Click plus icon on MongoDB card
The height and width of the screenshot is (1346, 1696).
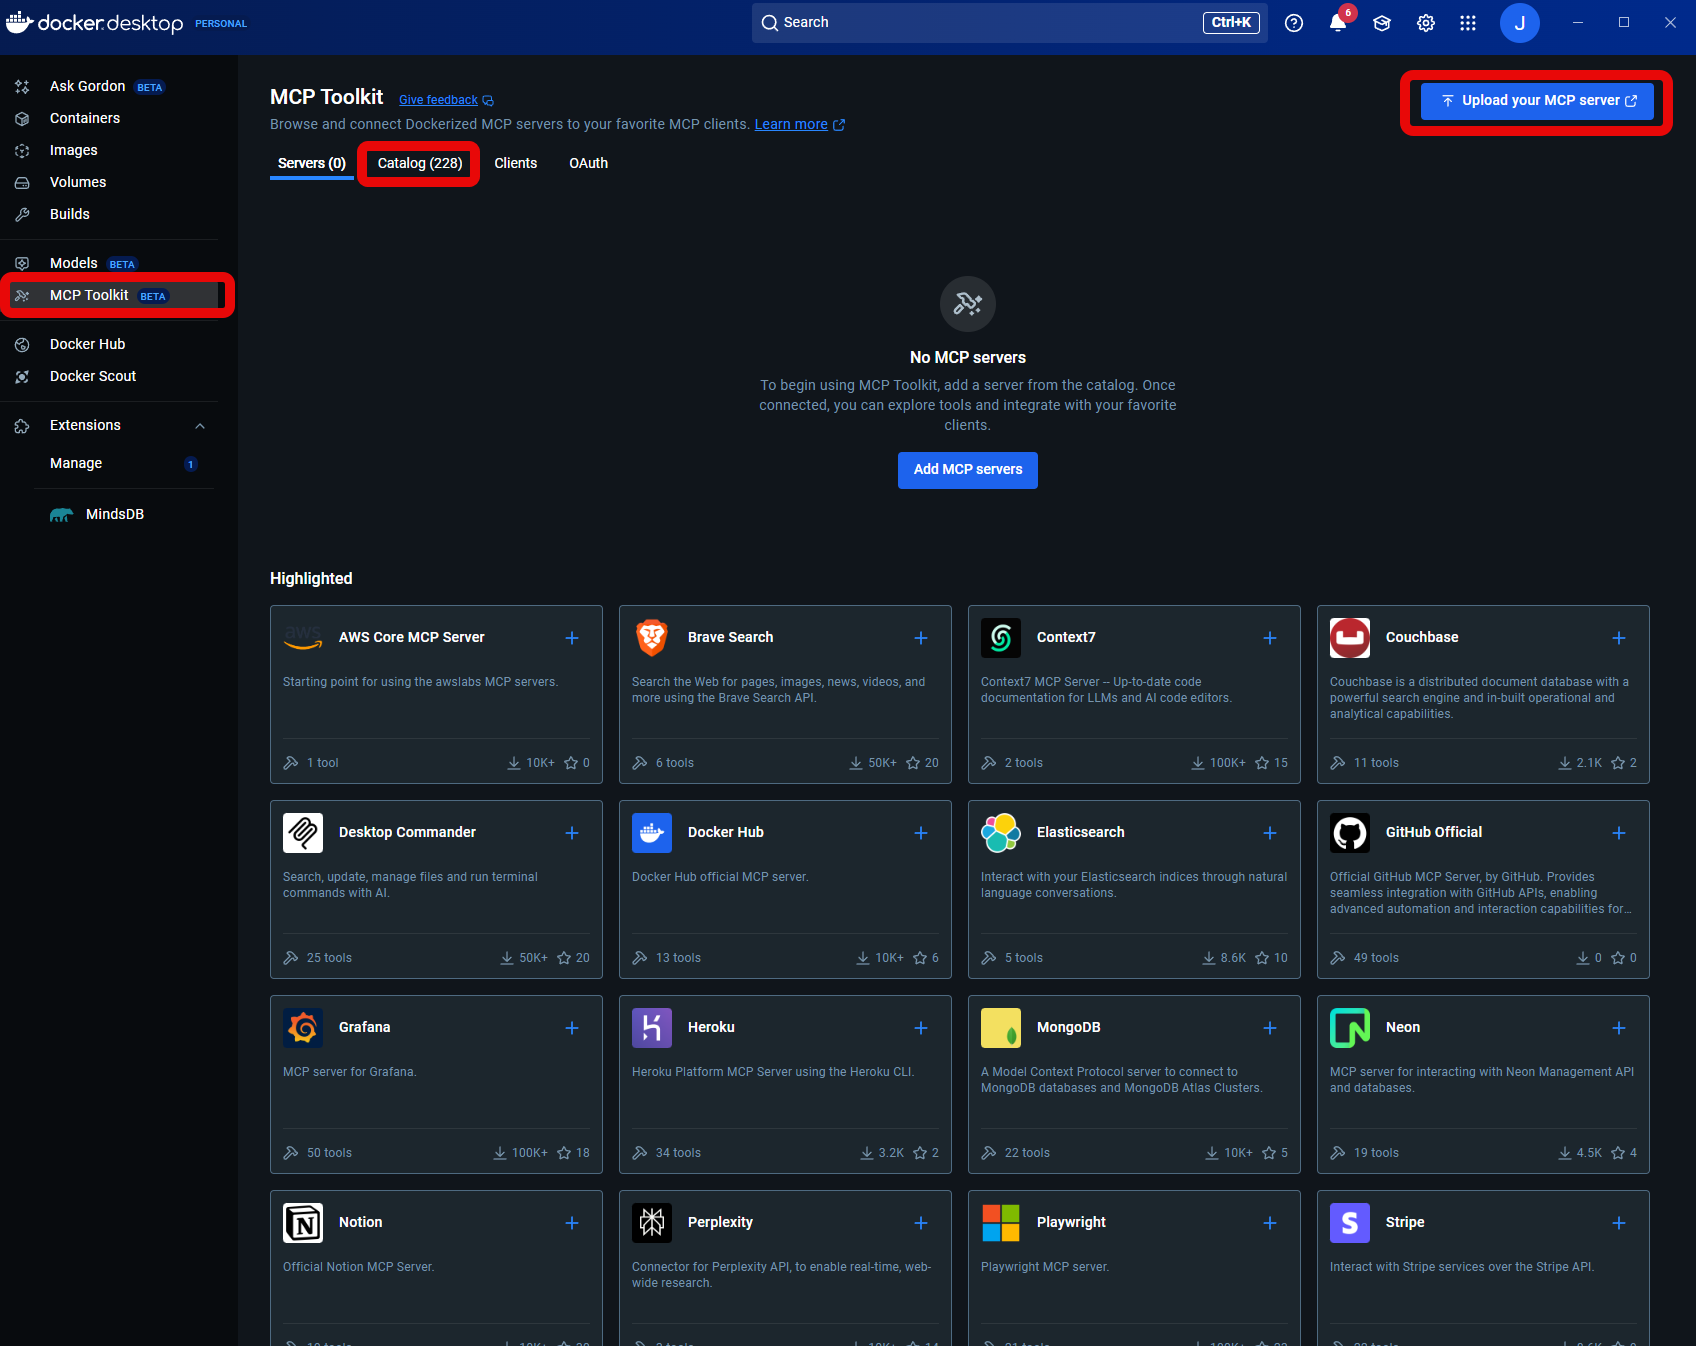1270,1028
